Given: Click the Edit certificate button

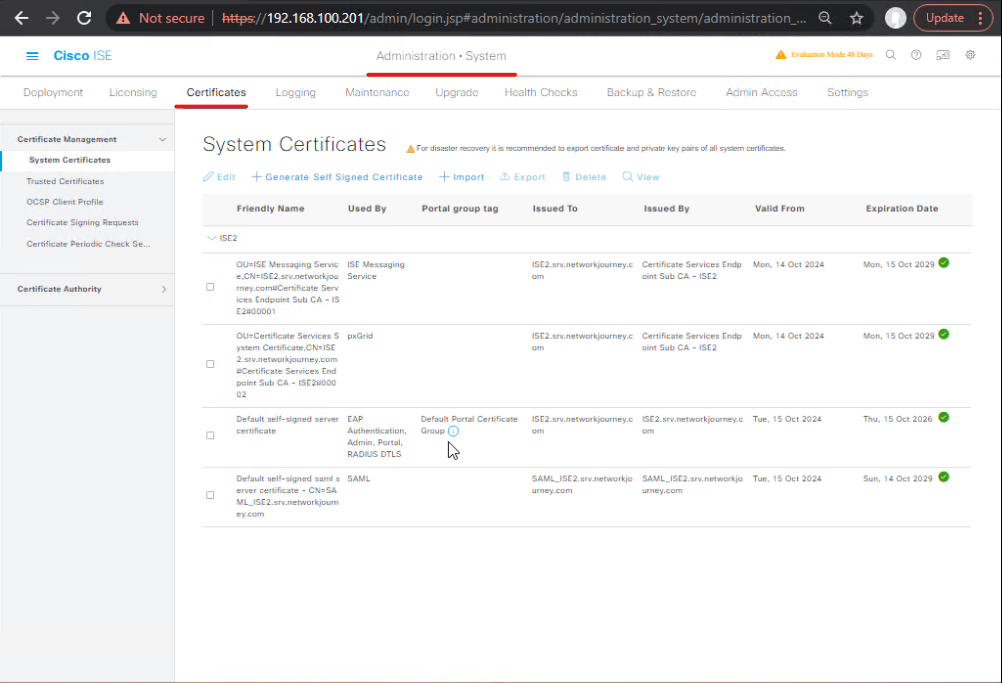Looking at the screenshot, I should click(219, 177).
